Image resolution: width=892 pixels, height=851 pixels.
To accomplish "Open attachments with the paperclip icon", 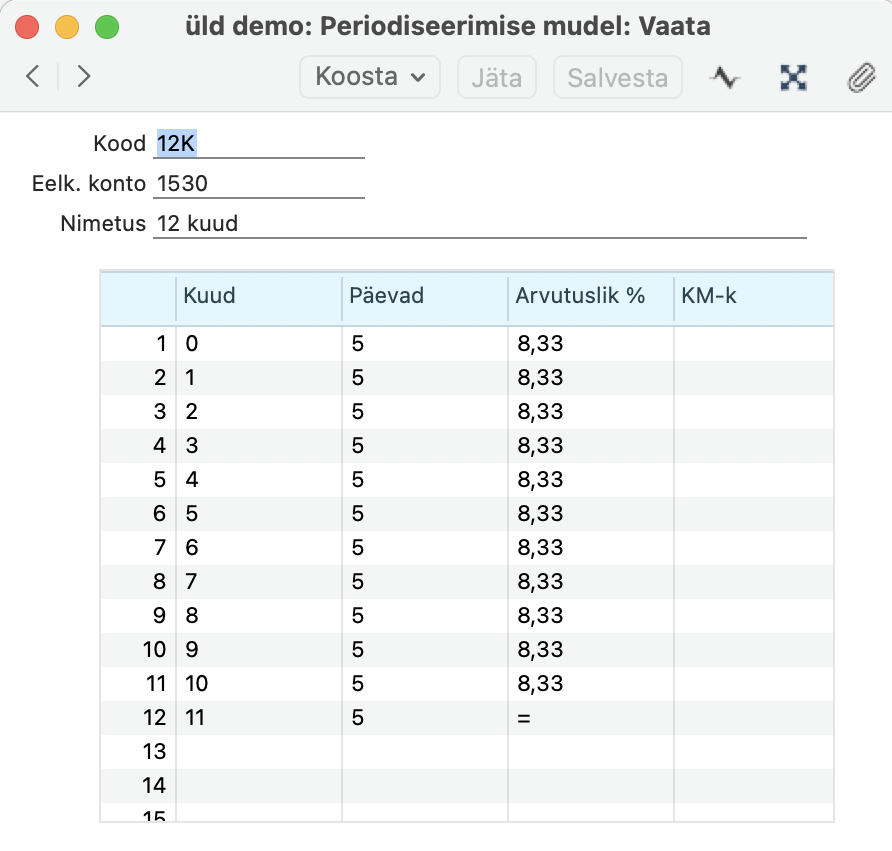I will coord(859,78).
